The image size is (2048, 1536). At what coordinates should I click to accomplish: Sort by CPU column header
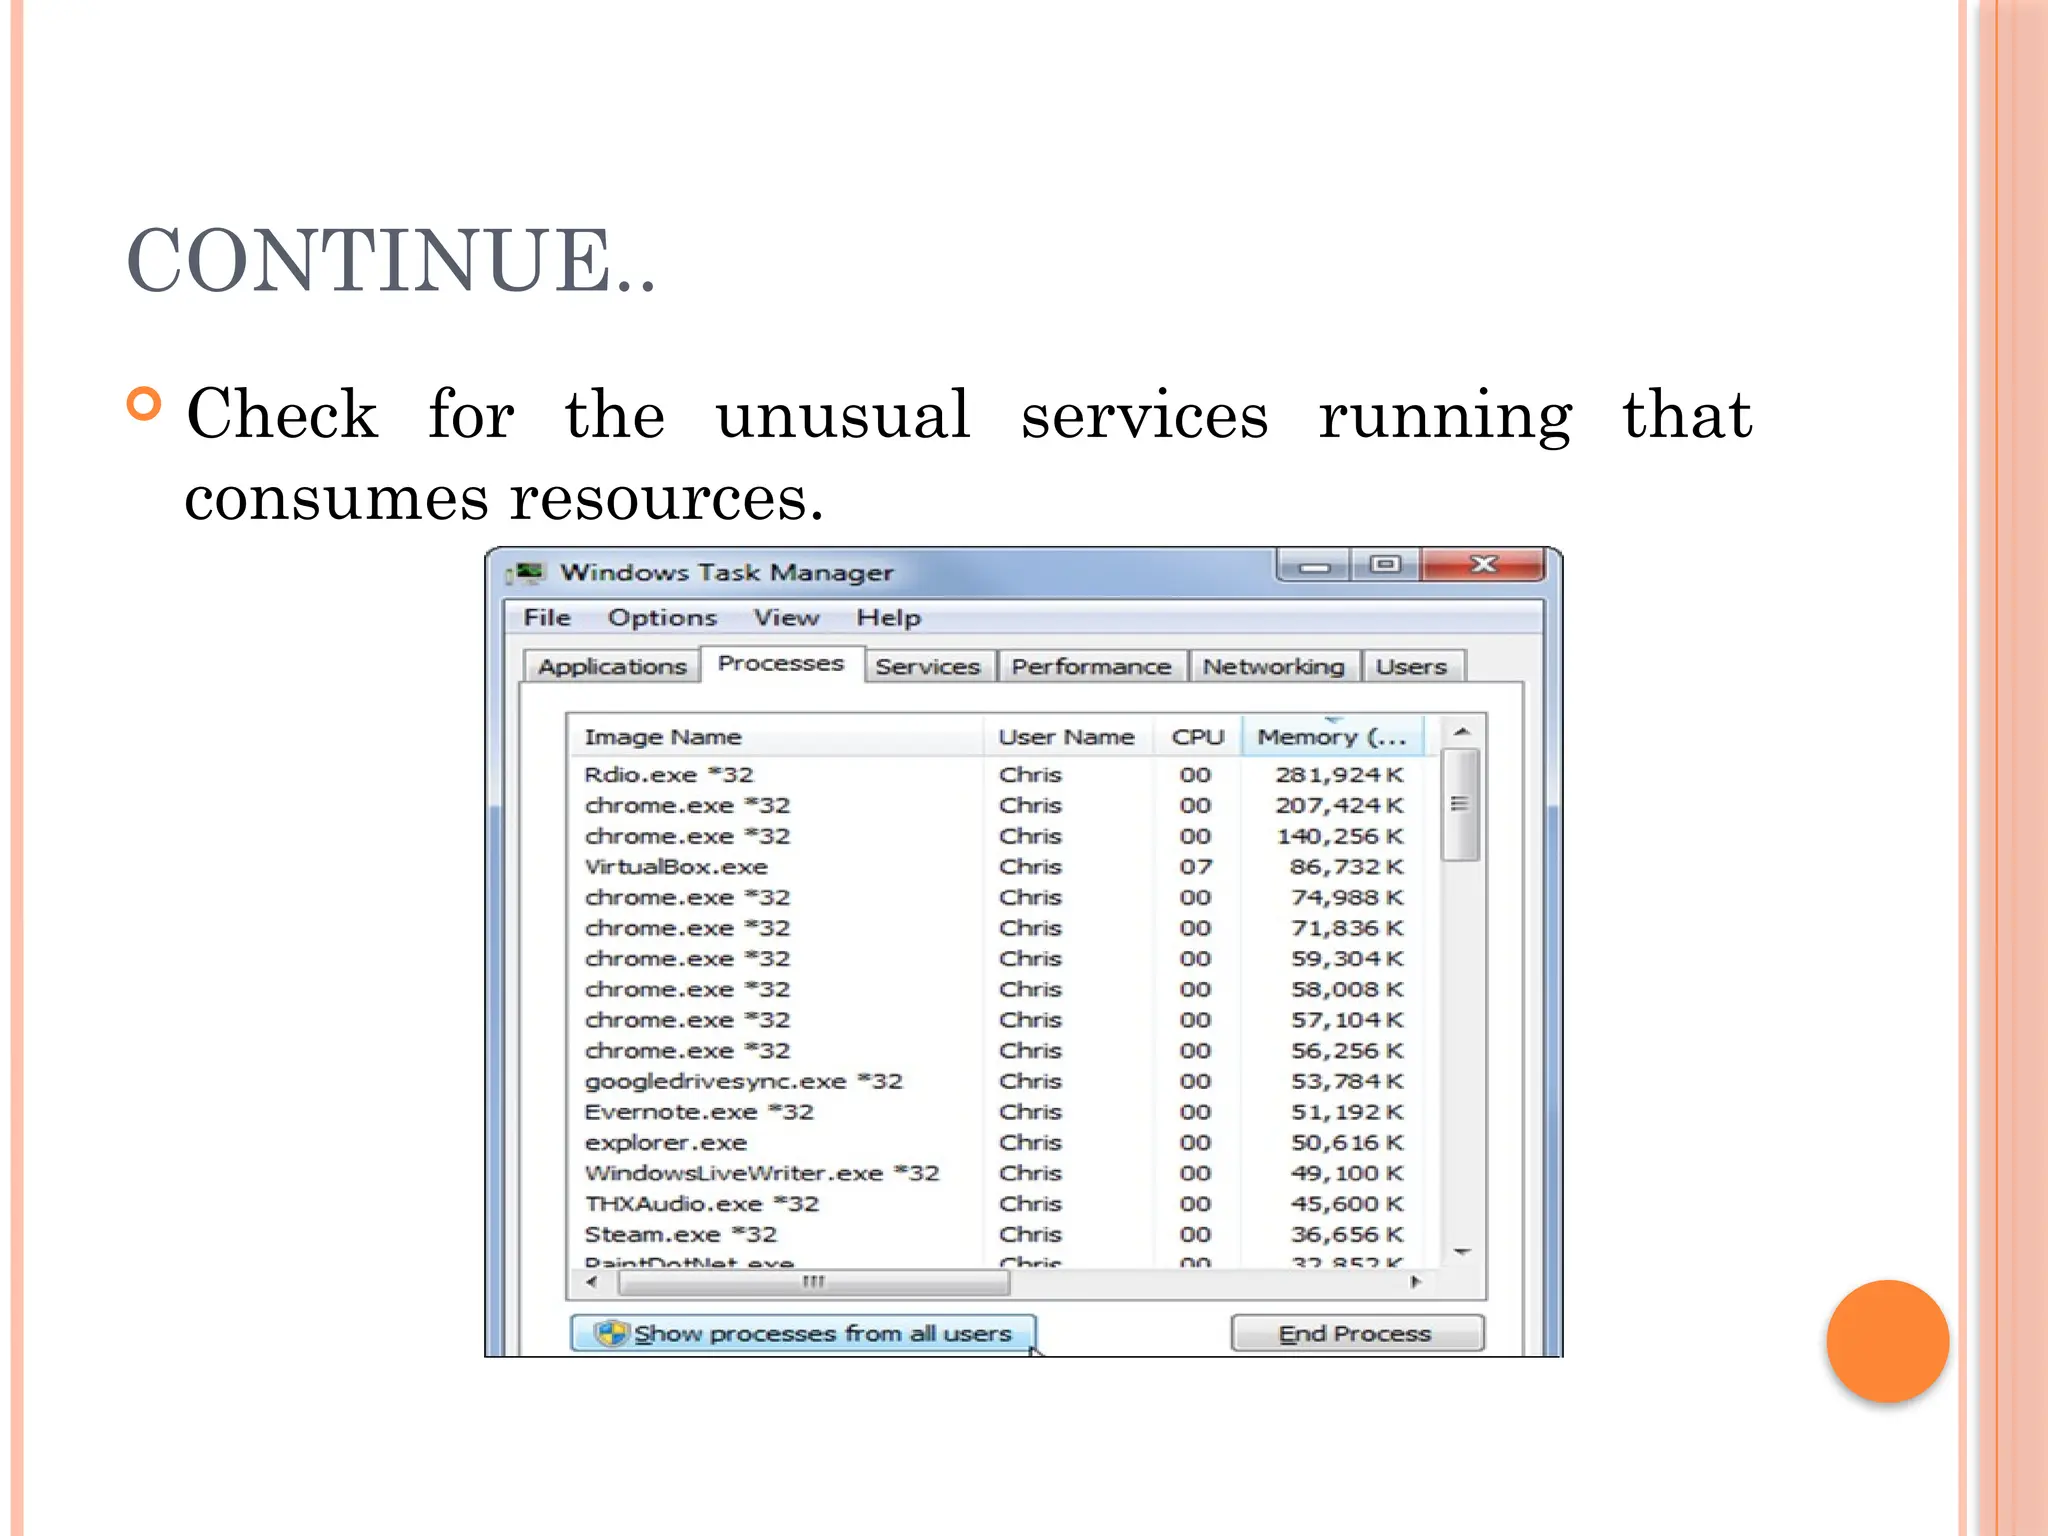point(1198,737)
